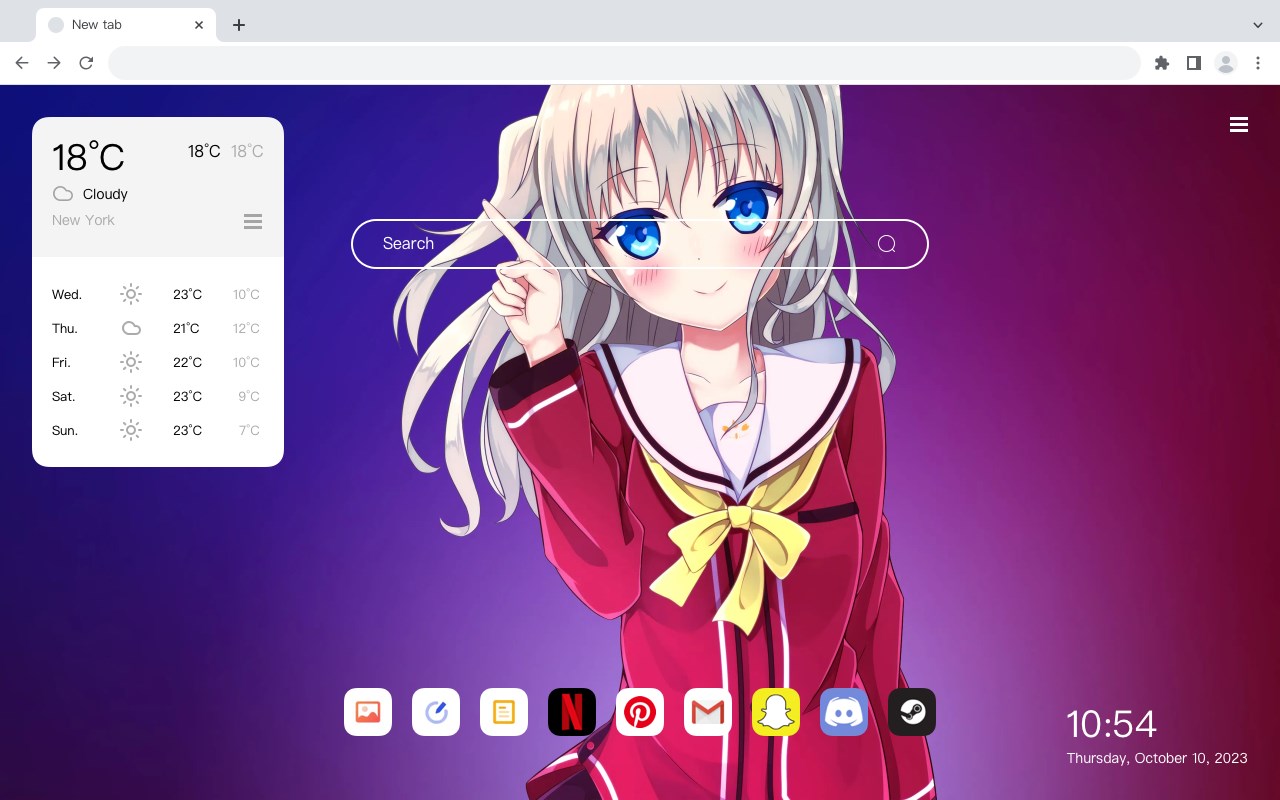Click the Sat. forecast day label

click(64, 397)
